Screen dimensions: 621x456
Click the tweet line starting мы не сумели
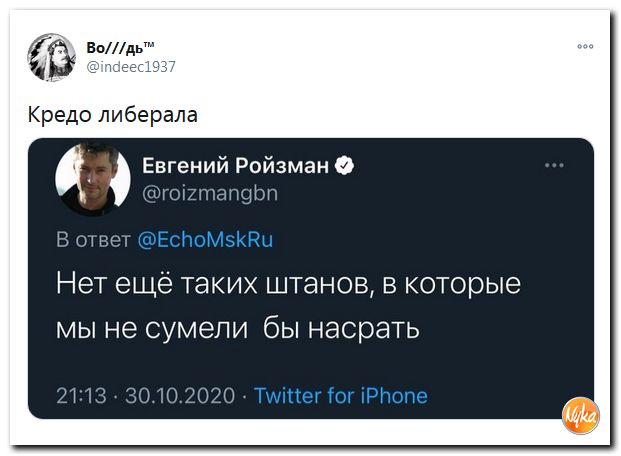(x=238, y=329)
